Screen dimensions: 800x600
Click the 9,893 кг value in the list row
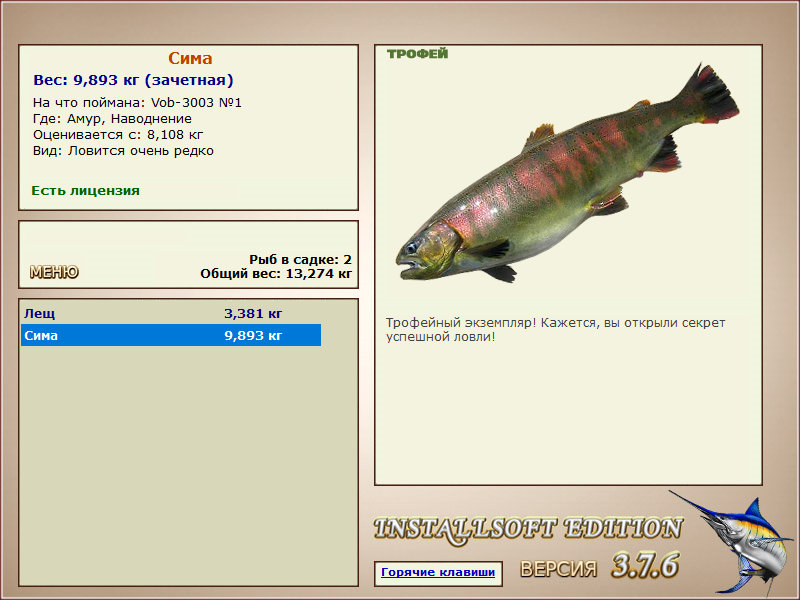pos(253,336)
